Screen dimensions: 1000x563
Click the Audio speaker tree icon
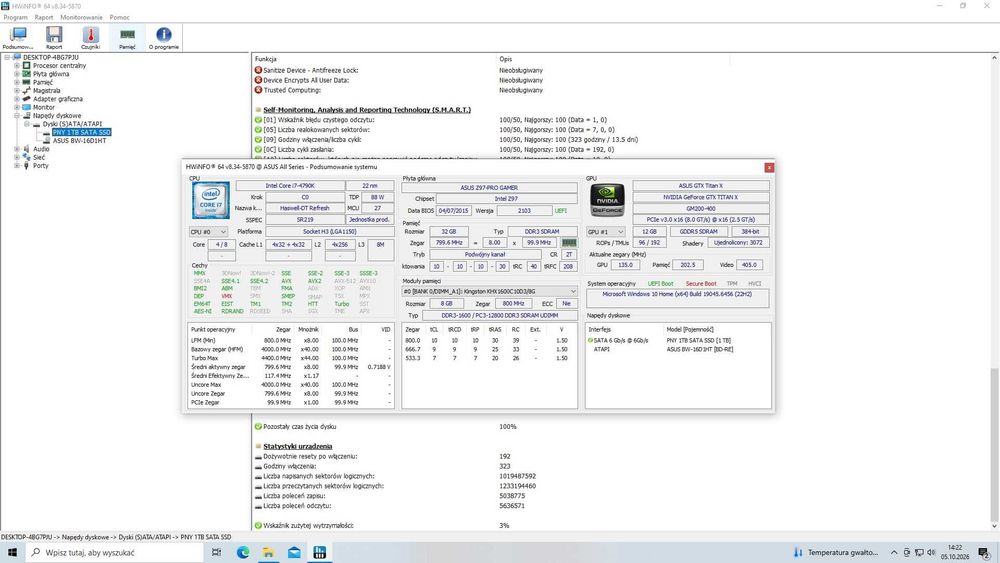27,149
